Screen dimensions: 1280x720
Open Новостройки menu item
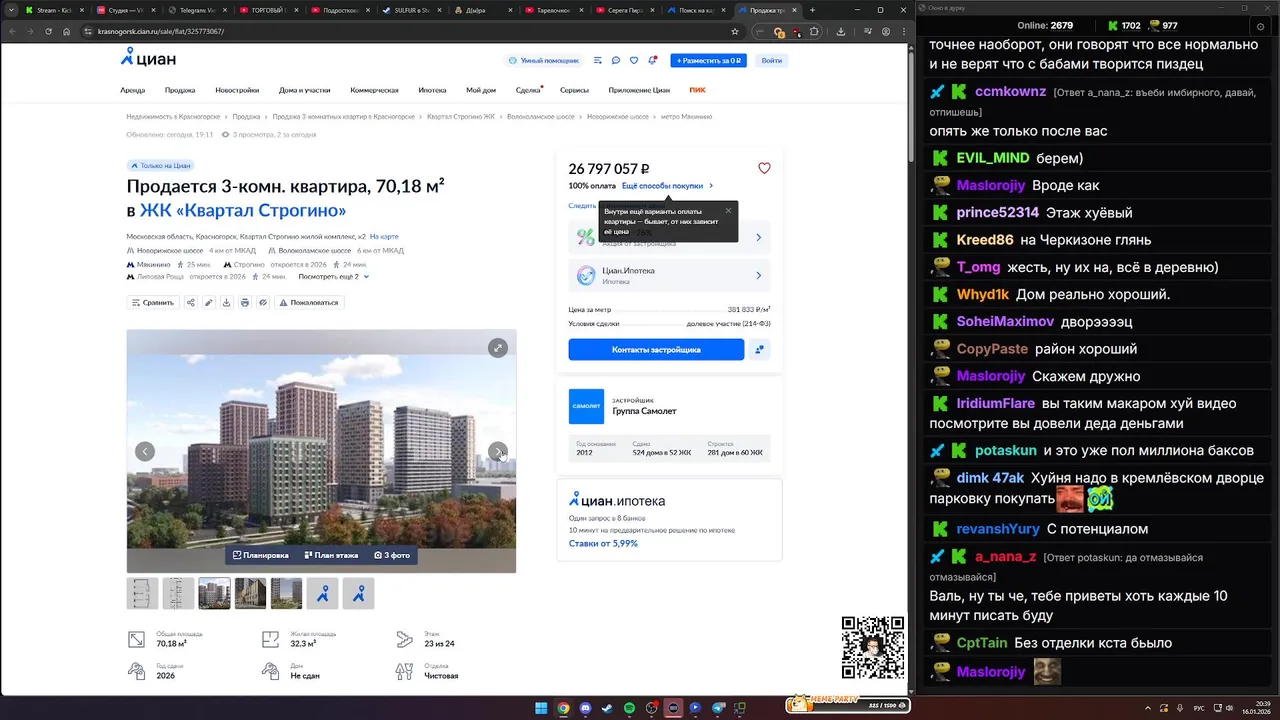pos(237,90)
